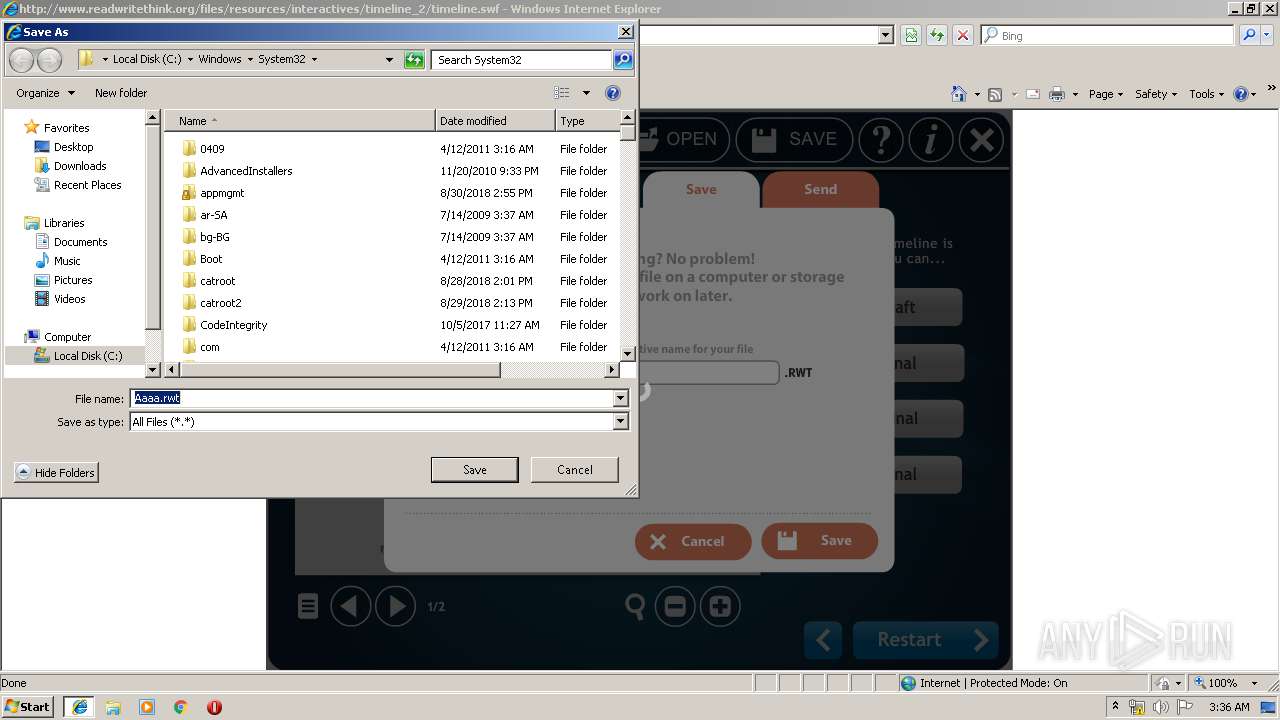Go to next timeline page arrow
1280x720 pixels.
pos(396,606)
